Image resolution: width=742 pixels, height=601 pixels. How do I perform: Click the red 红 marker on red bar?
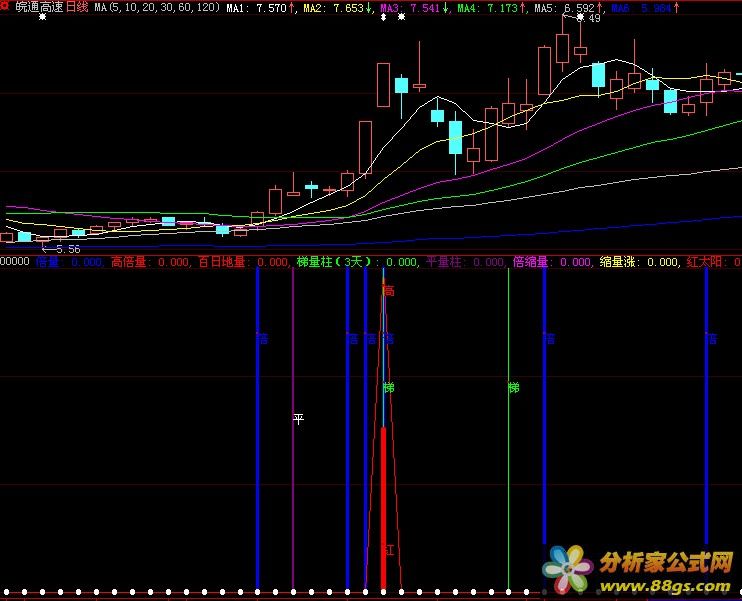coord(388,550)
